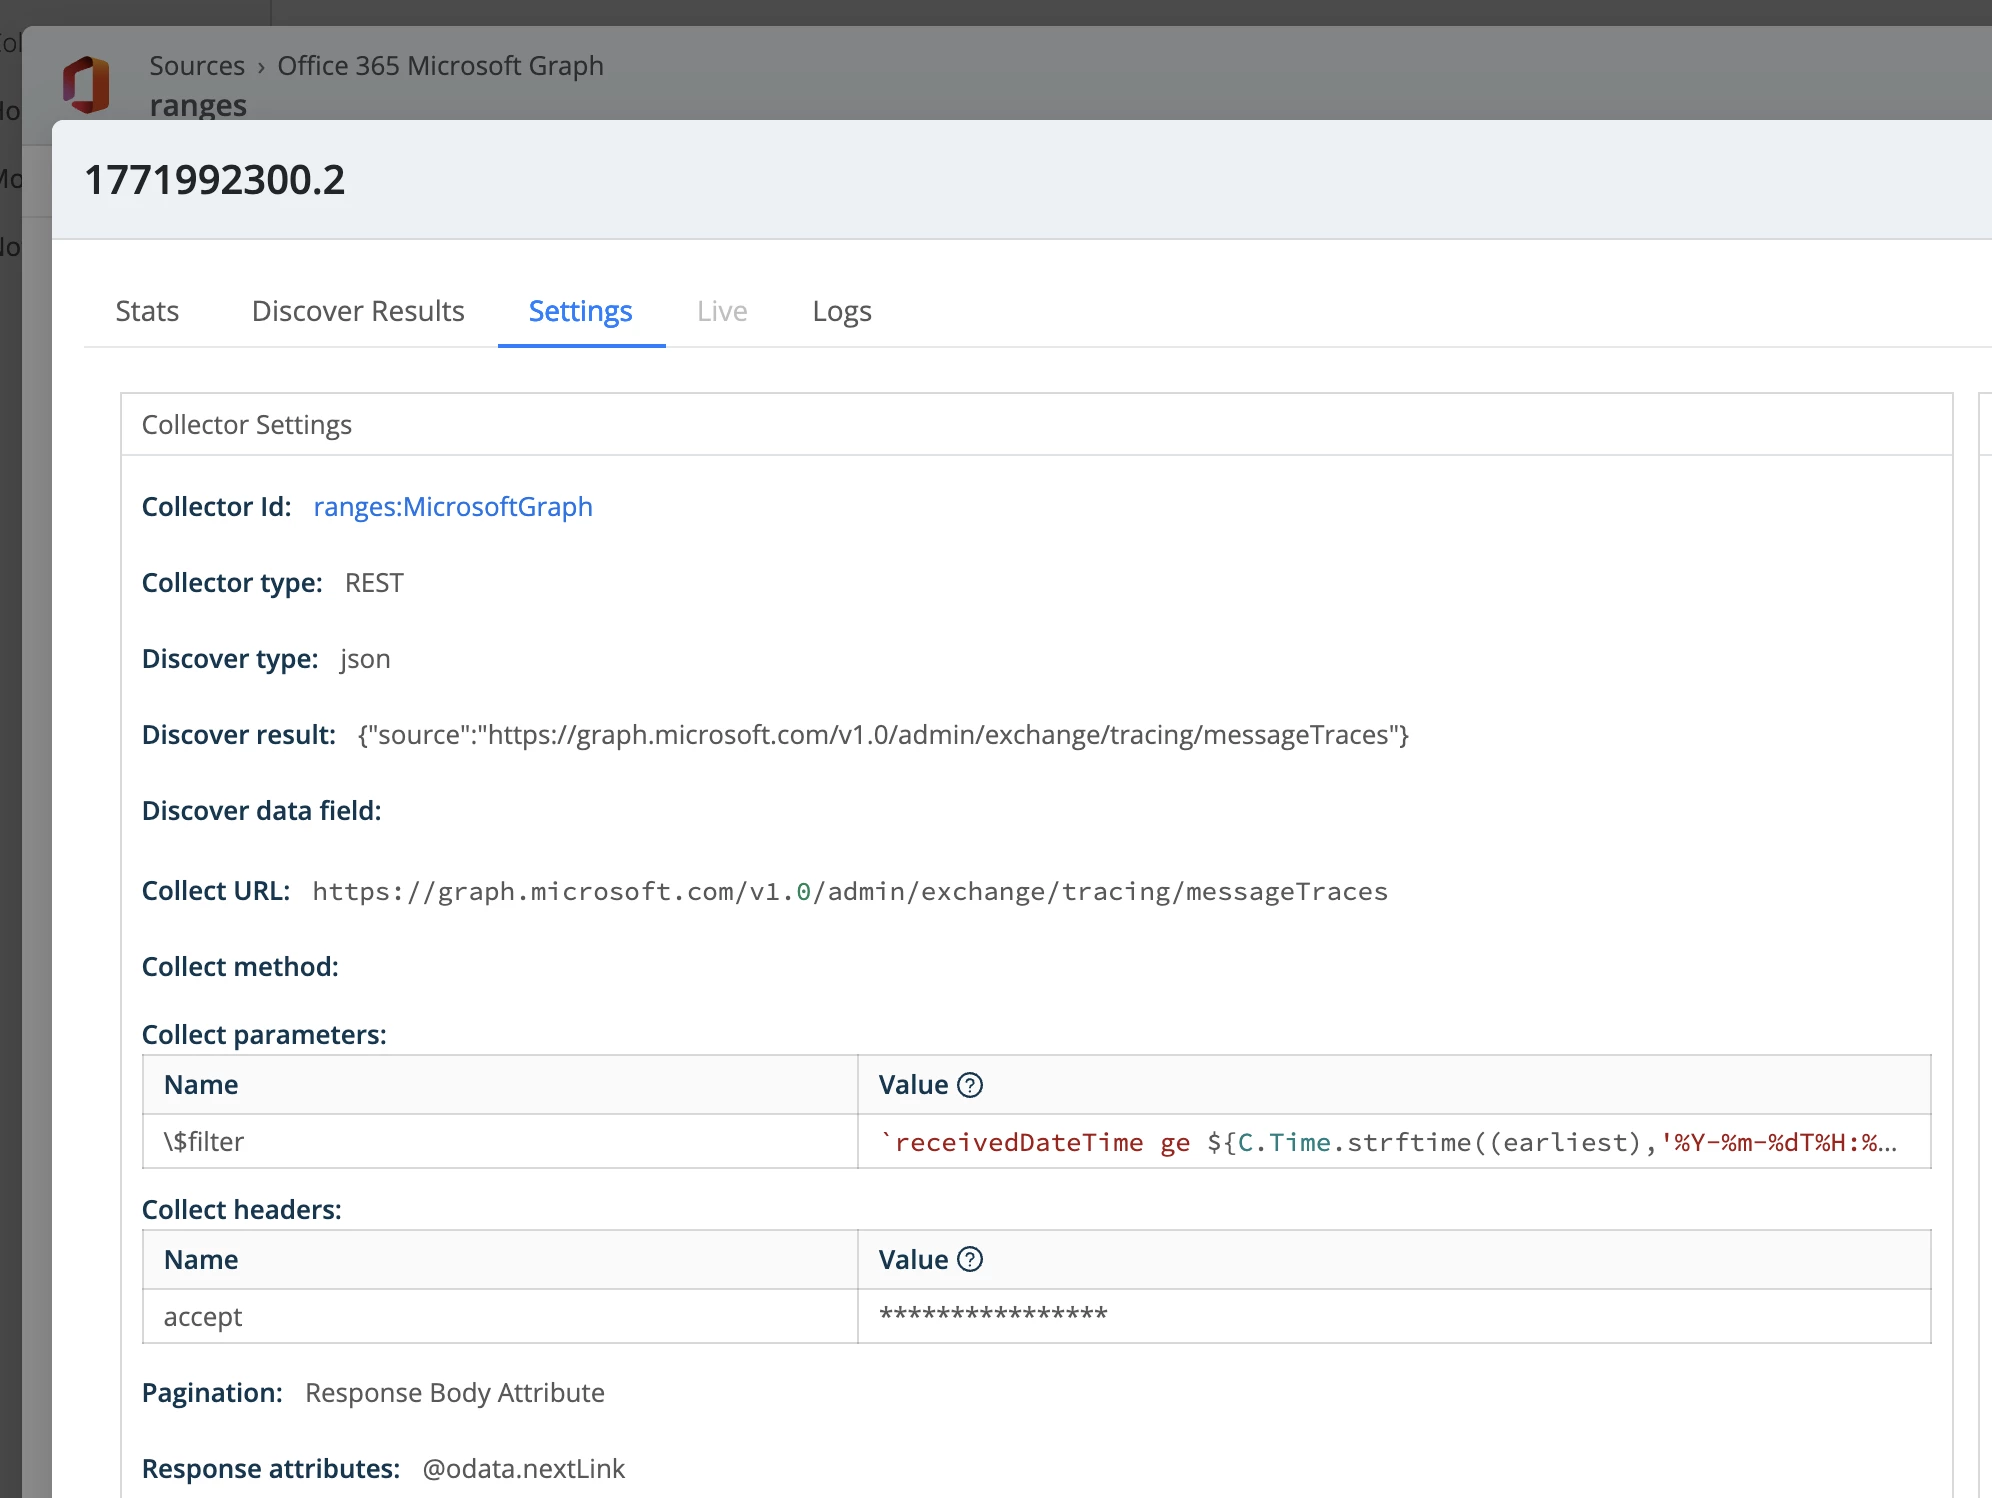Click the Sources breadcrumb link

(x=197, y=66)
